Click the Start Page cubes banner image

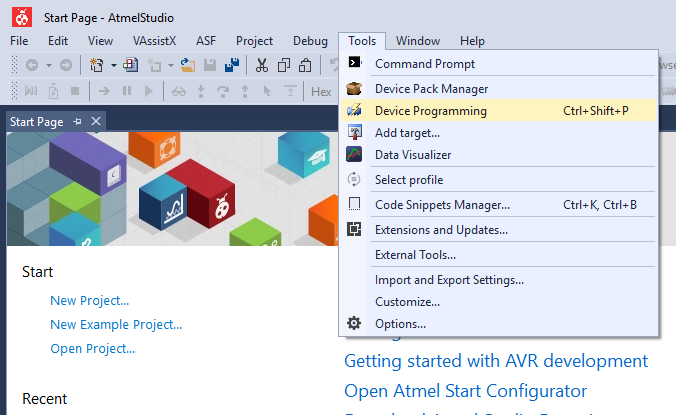click(172, 189)
